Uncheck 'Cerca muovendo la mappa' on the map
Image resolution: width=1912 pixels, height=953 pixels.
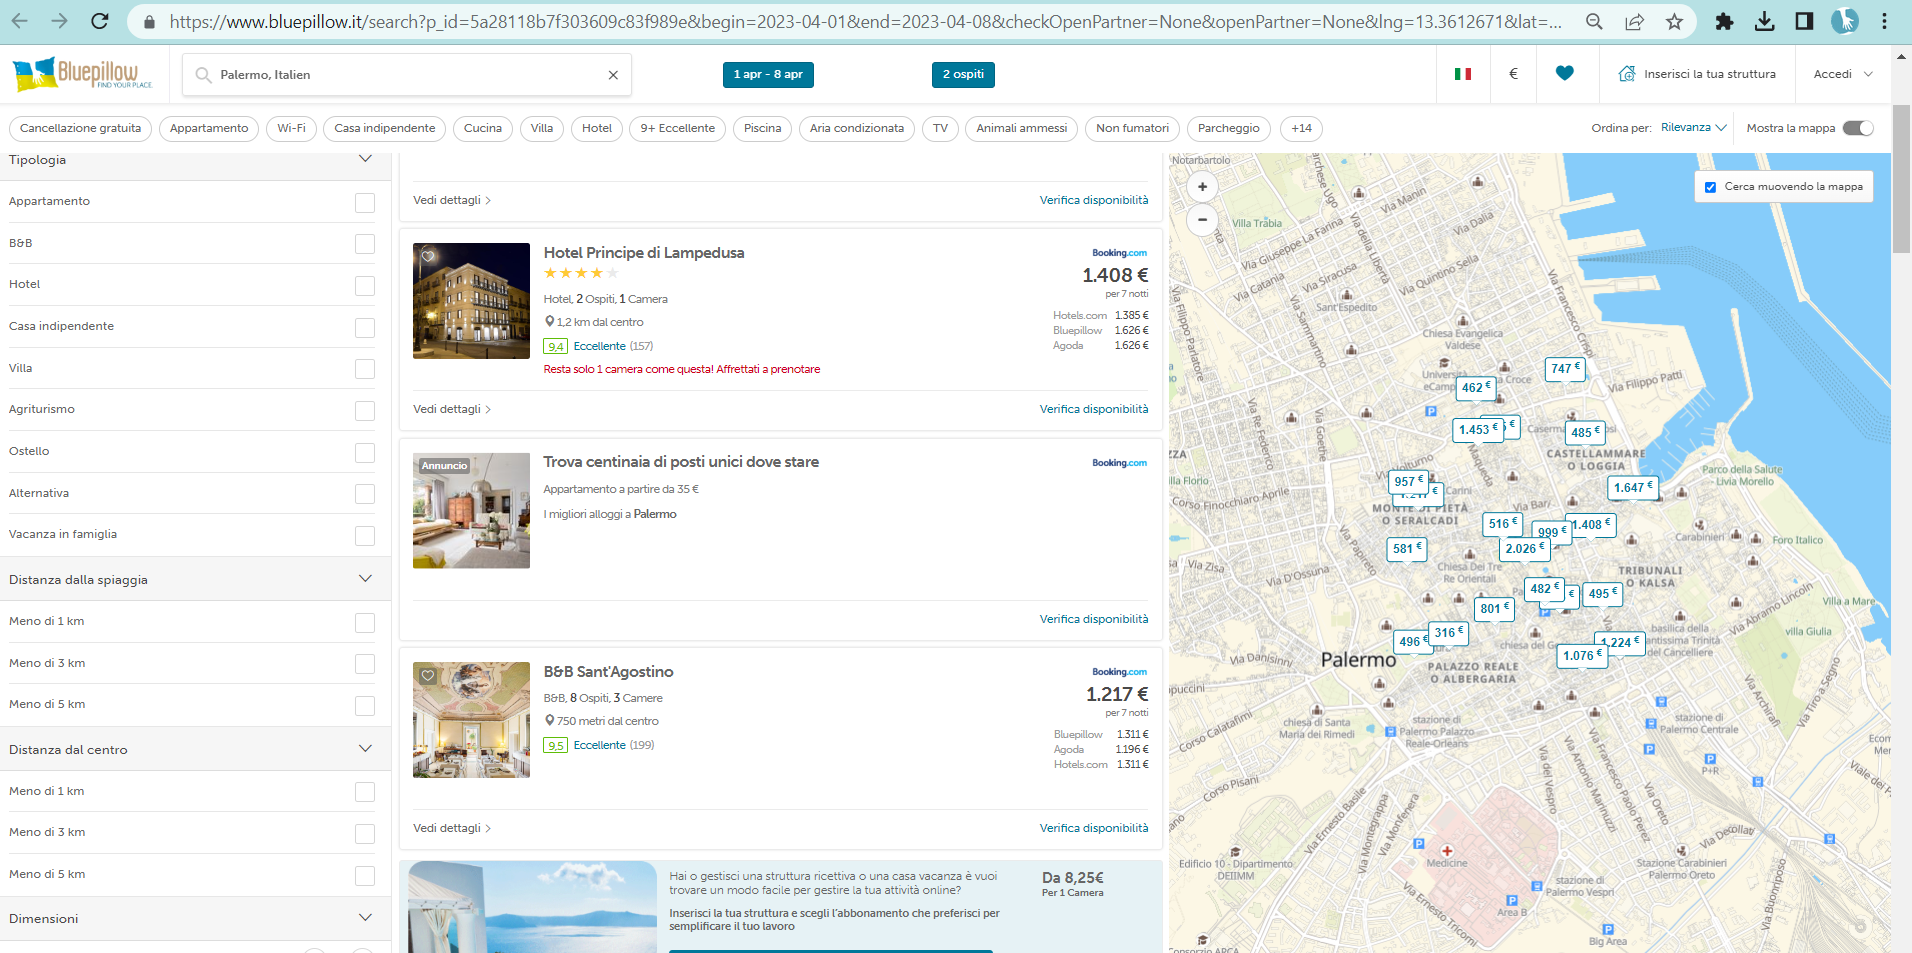click(1709, 186)
